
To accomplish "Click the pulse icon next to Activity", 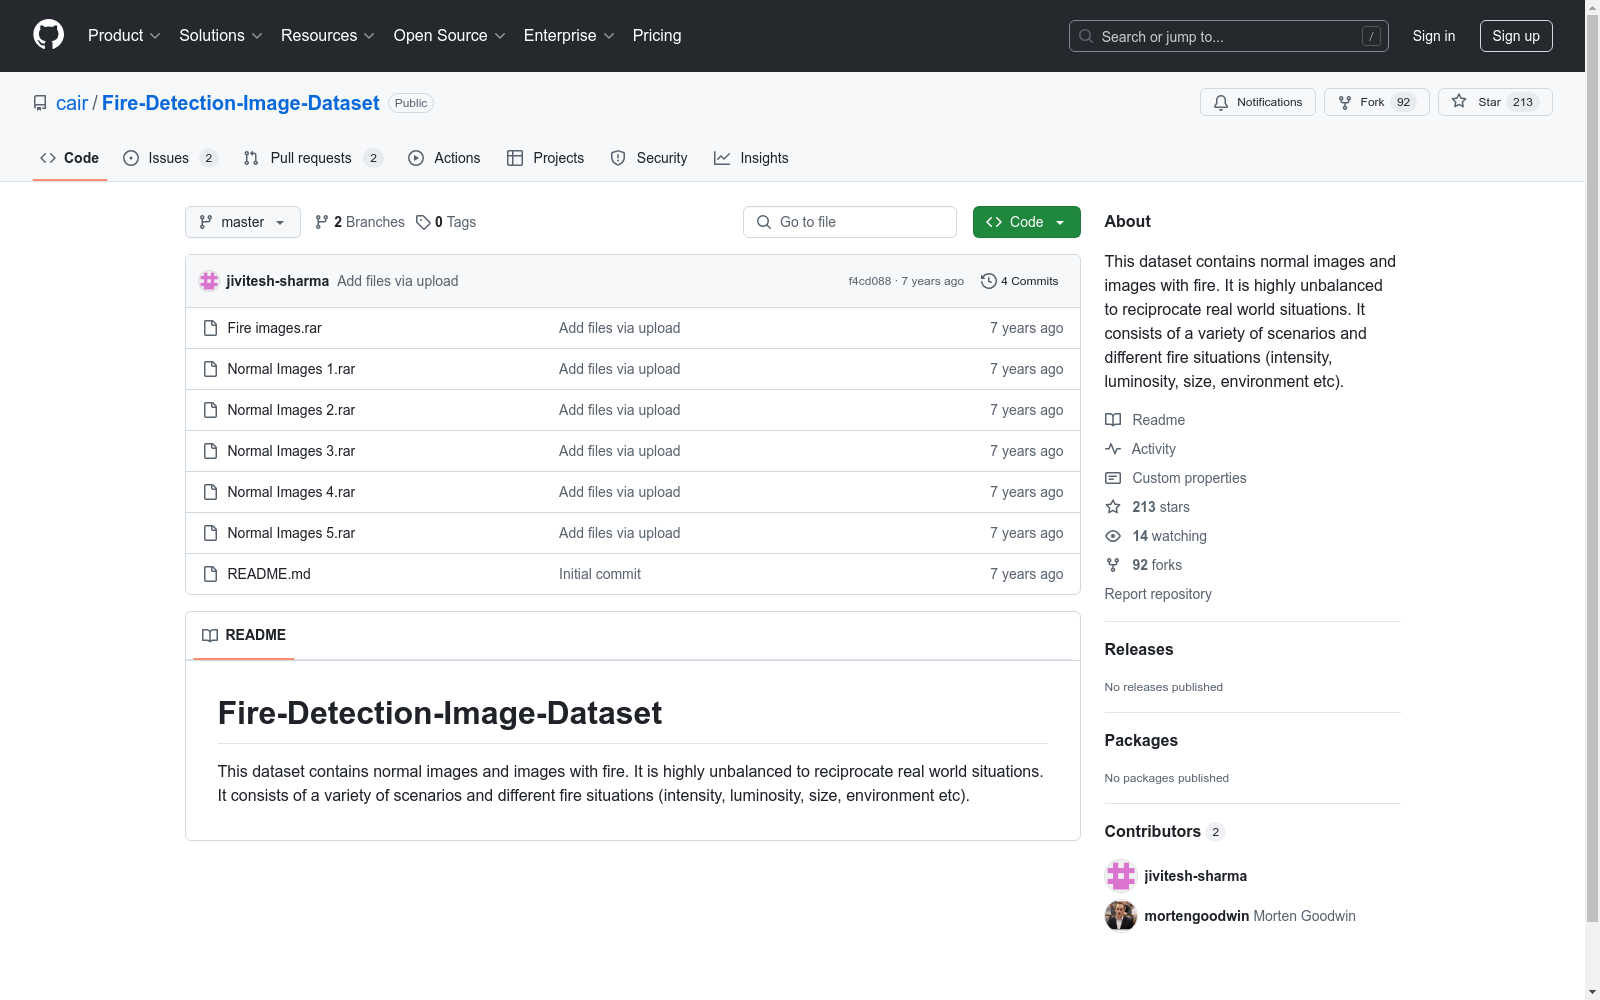I will (1113, 449).
